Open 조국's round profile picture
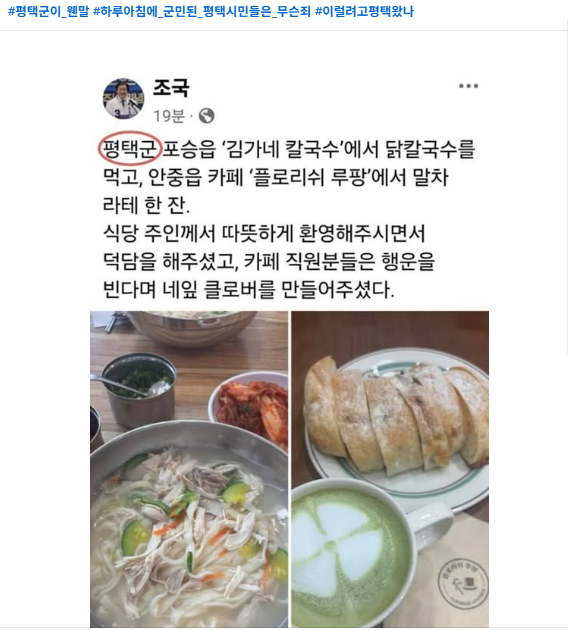 point(124,99)
